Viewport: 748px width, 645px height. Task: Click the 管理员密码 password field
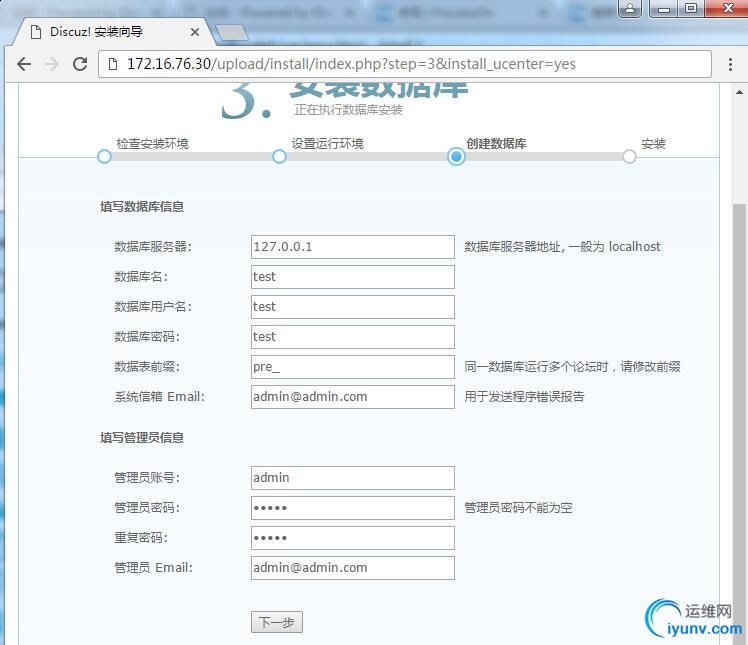(x=353, y=508)
